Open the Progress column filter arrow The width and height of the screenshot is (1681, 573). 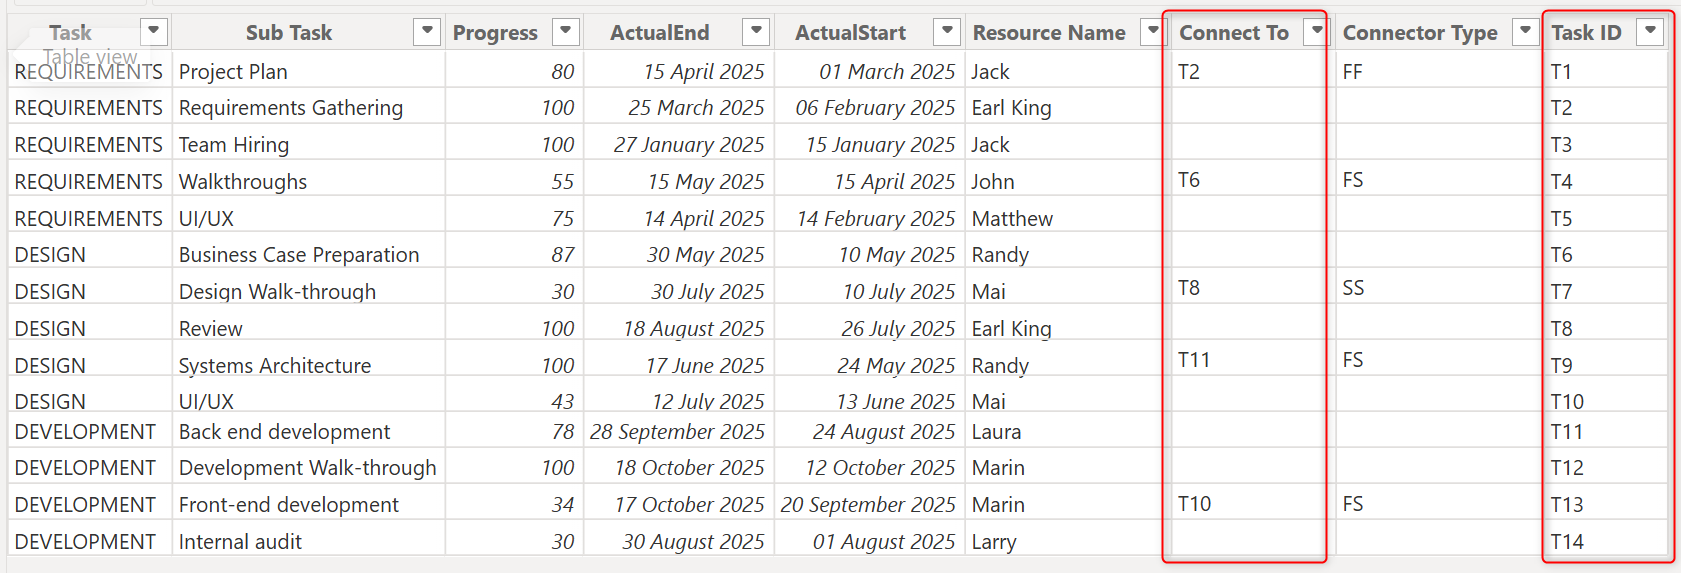click(x=566, y=31)
